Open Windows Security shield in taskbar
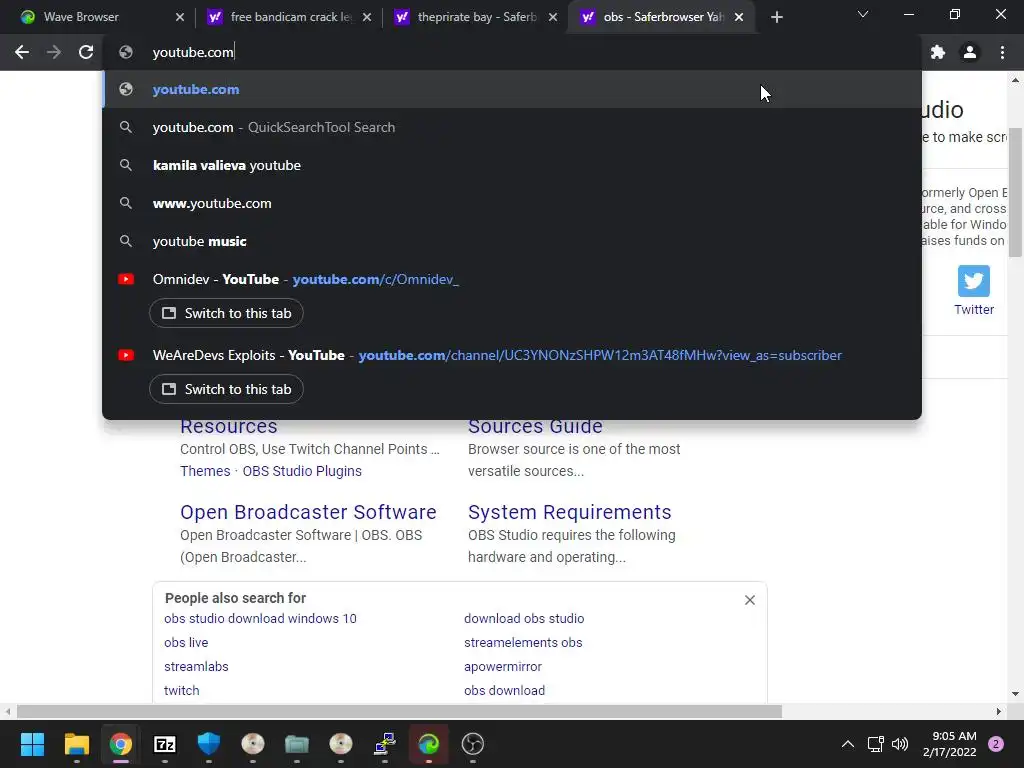1024x768 pixels. coord(208,744)
